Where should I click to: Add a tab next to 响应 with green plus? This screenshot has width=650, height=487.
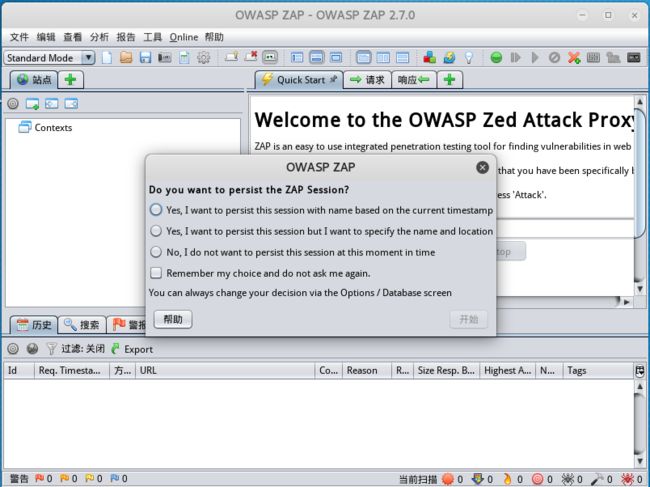450,80
